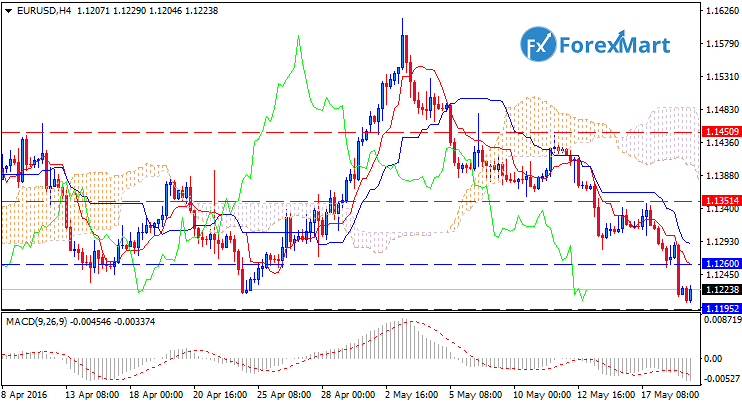The width and height of the screenshot is (742, 406).
Task: Click the 1.15795 value on price scale
Action: tap(720, 44)
